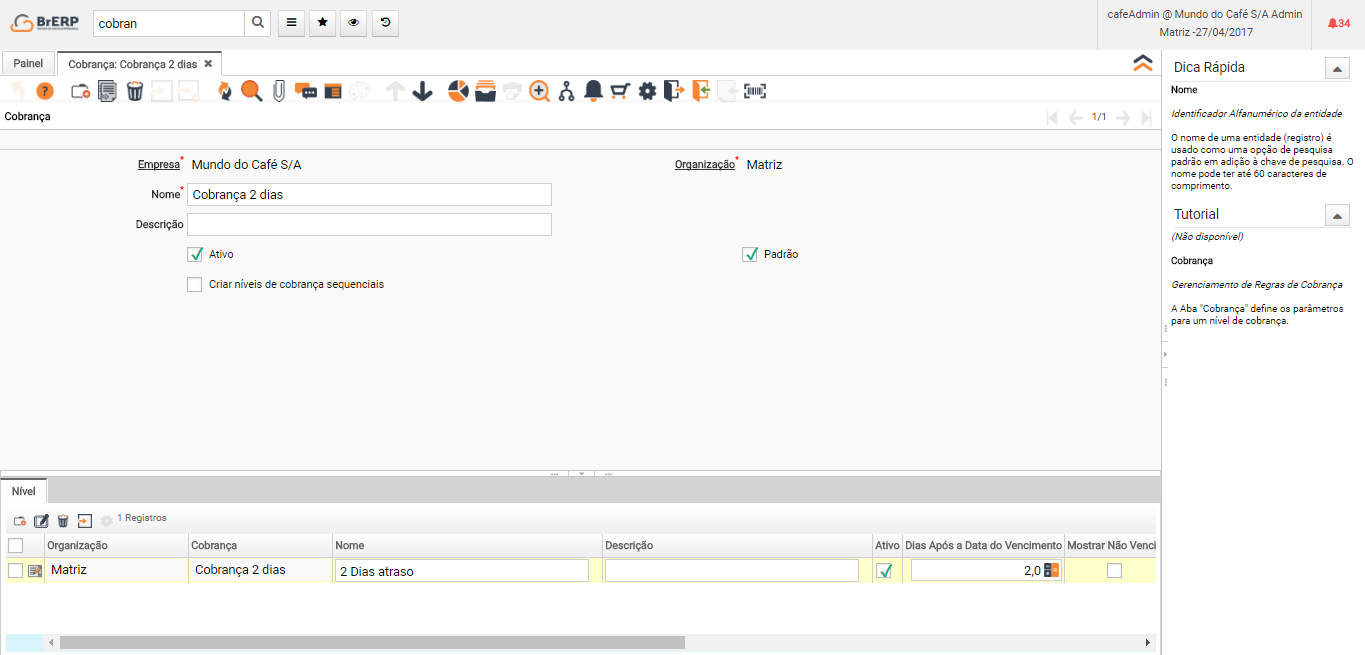The height and width of the screenshot is (655, 1365).
Task: Click the Nome input field
Action: [x=369, y=194]
